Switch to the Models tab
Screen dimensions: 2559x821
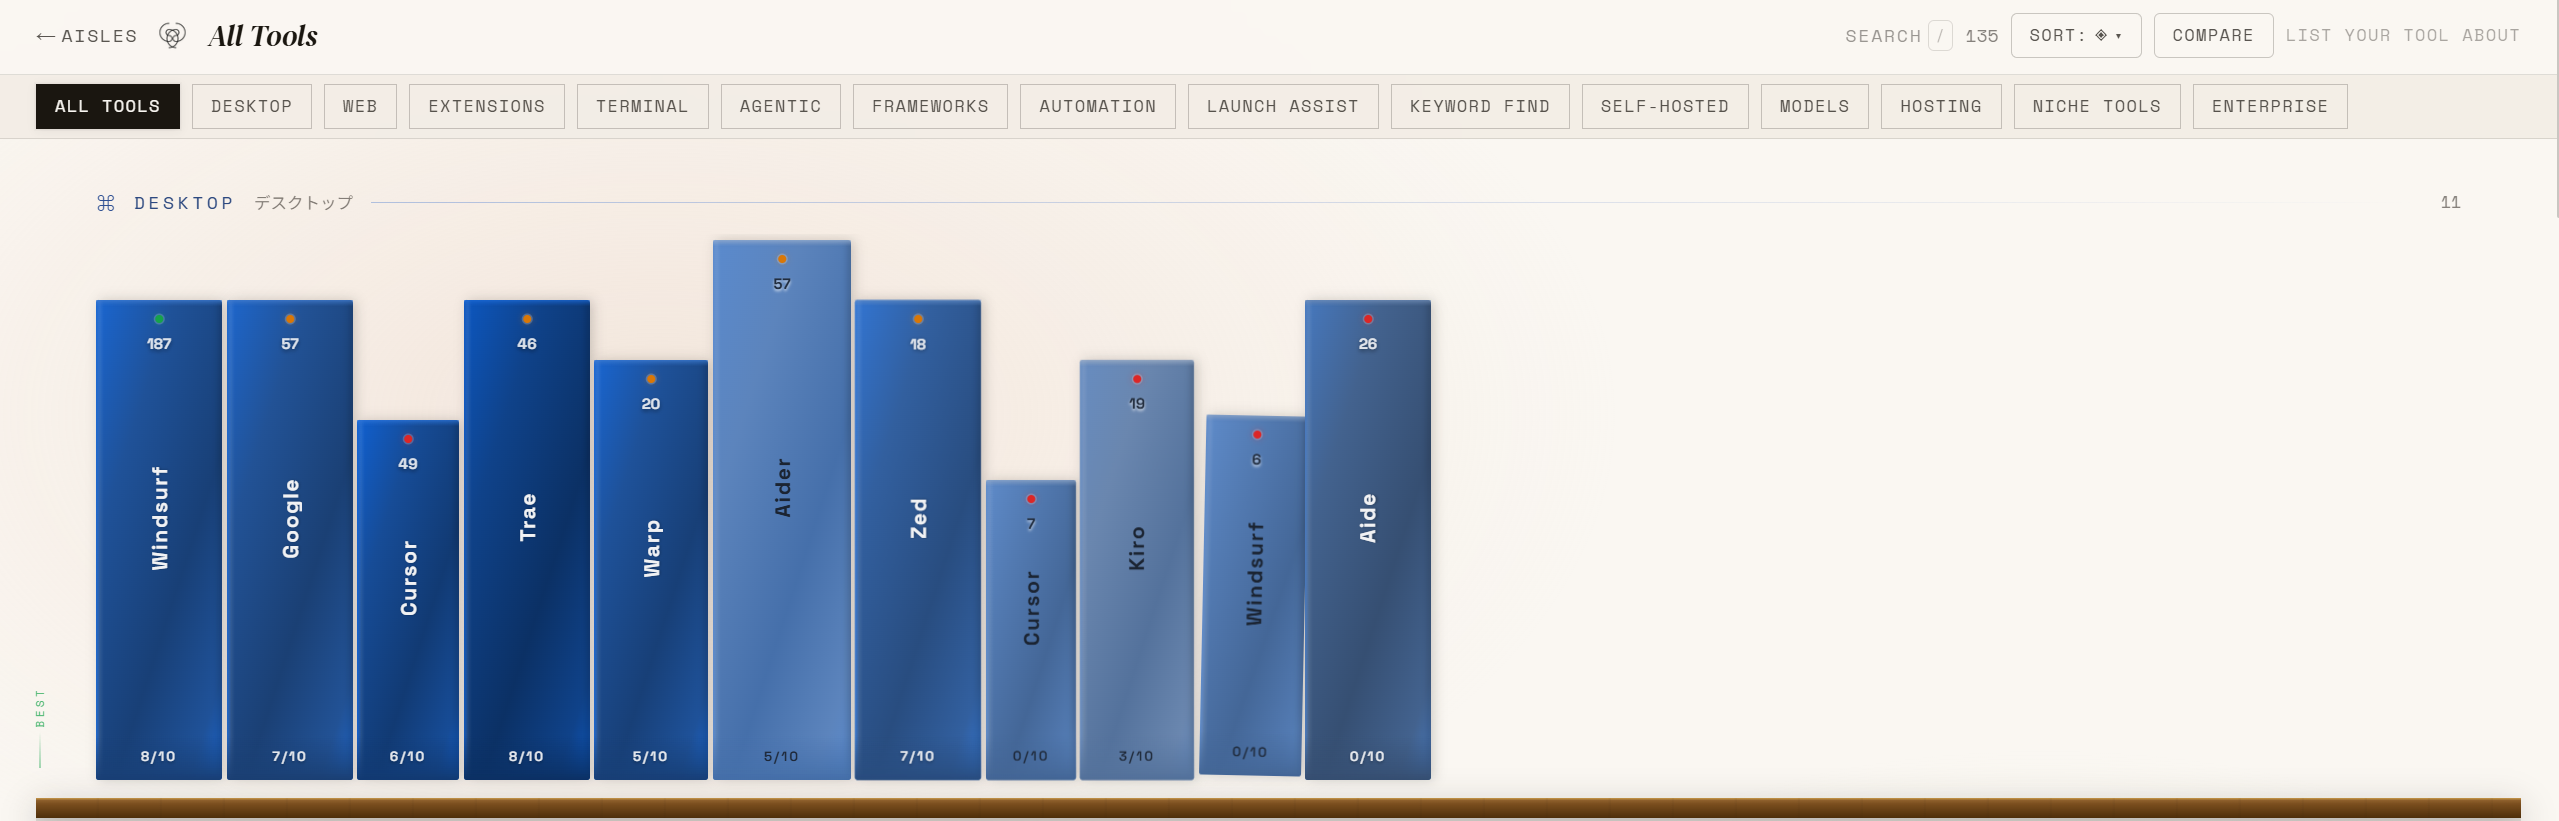1814,106
